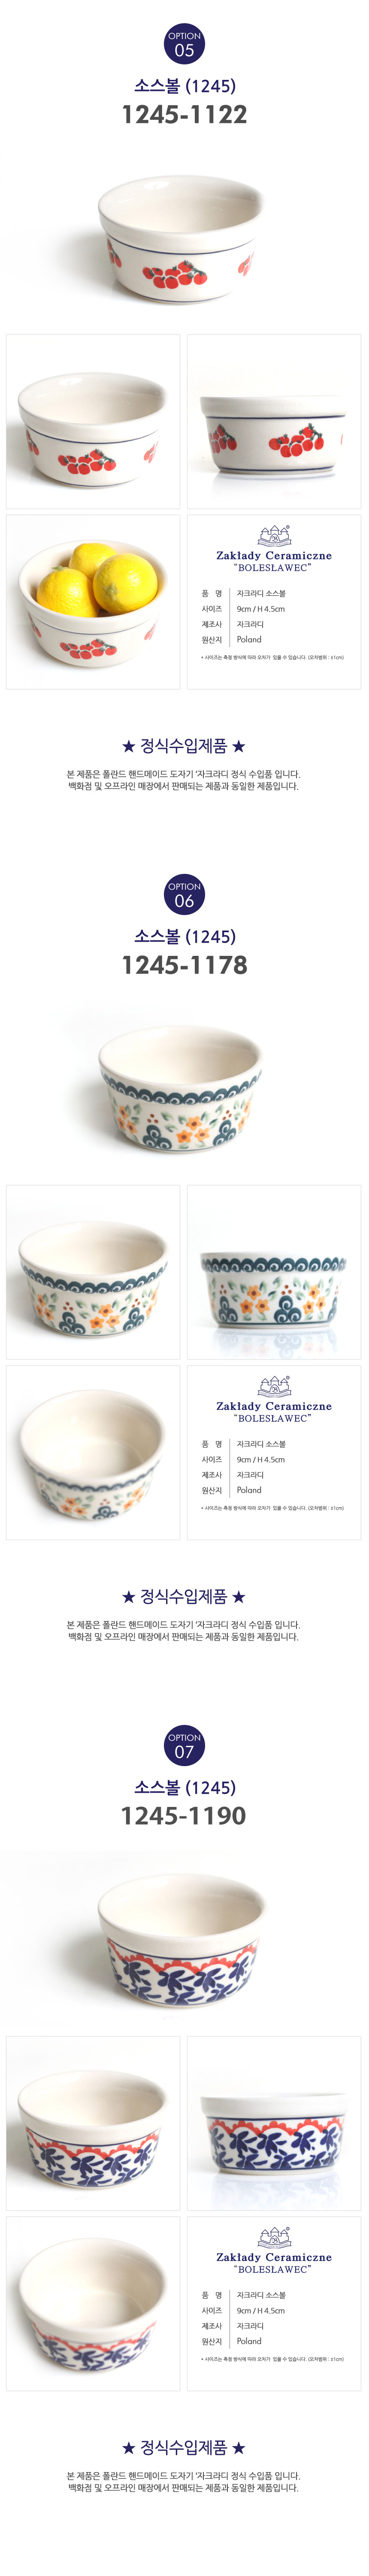Click the Zaklady Ceramiczne logo in option 07

pos(274,2249)
